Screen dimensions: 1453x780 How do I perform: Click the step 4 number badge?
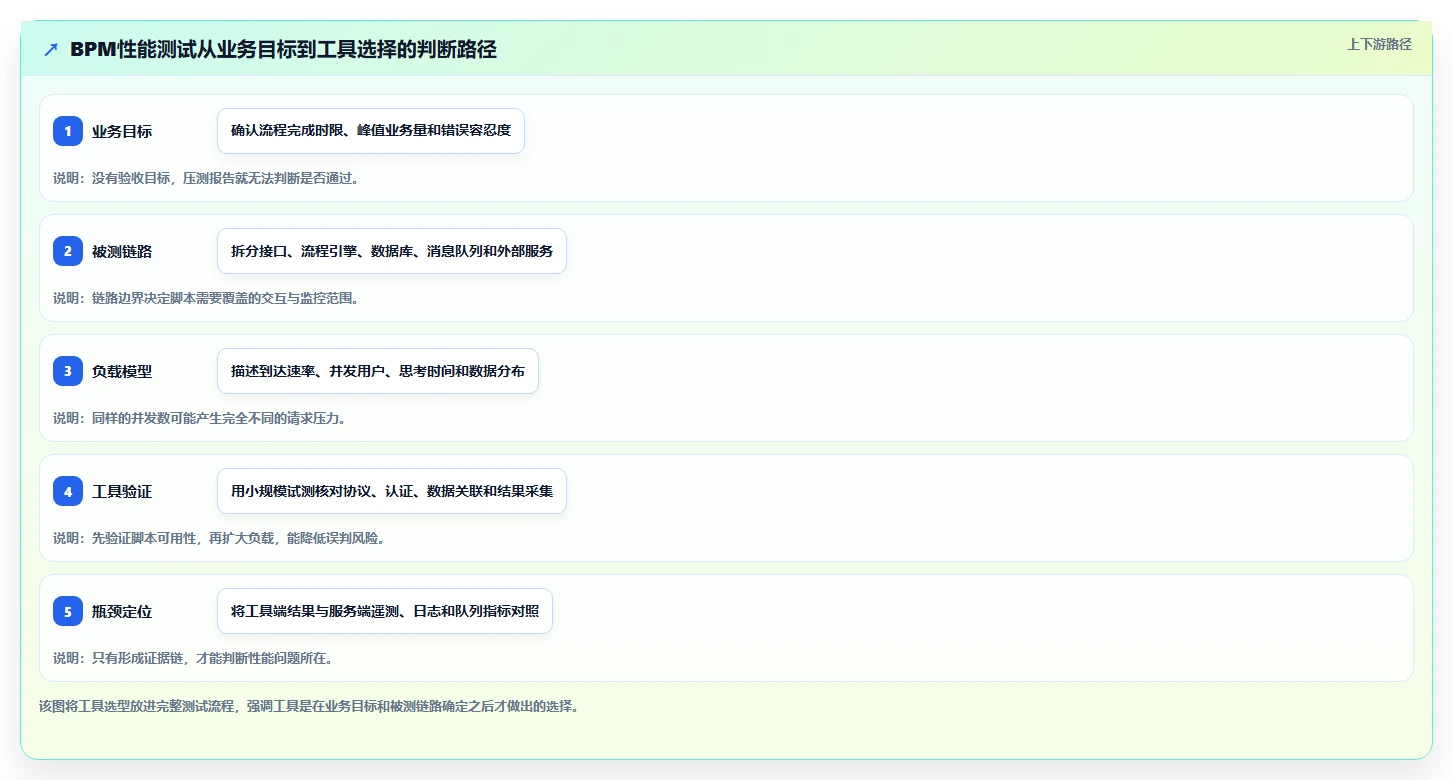pos(68,491)
